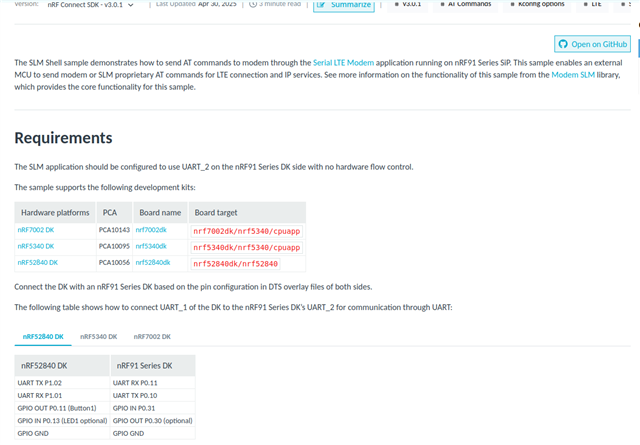Click the UART TX P1.02 cell
640x445 pixels.
coord(62,383)
